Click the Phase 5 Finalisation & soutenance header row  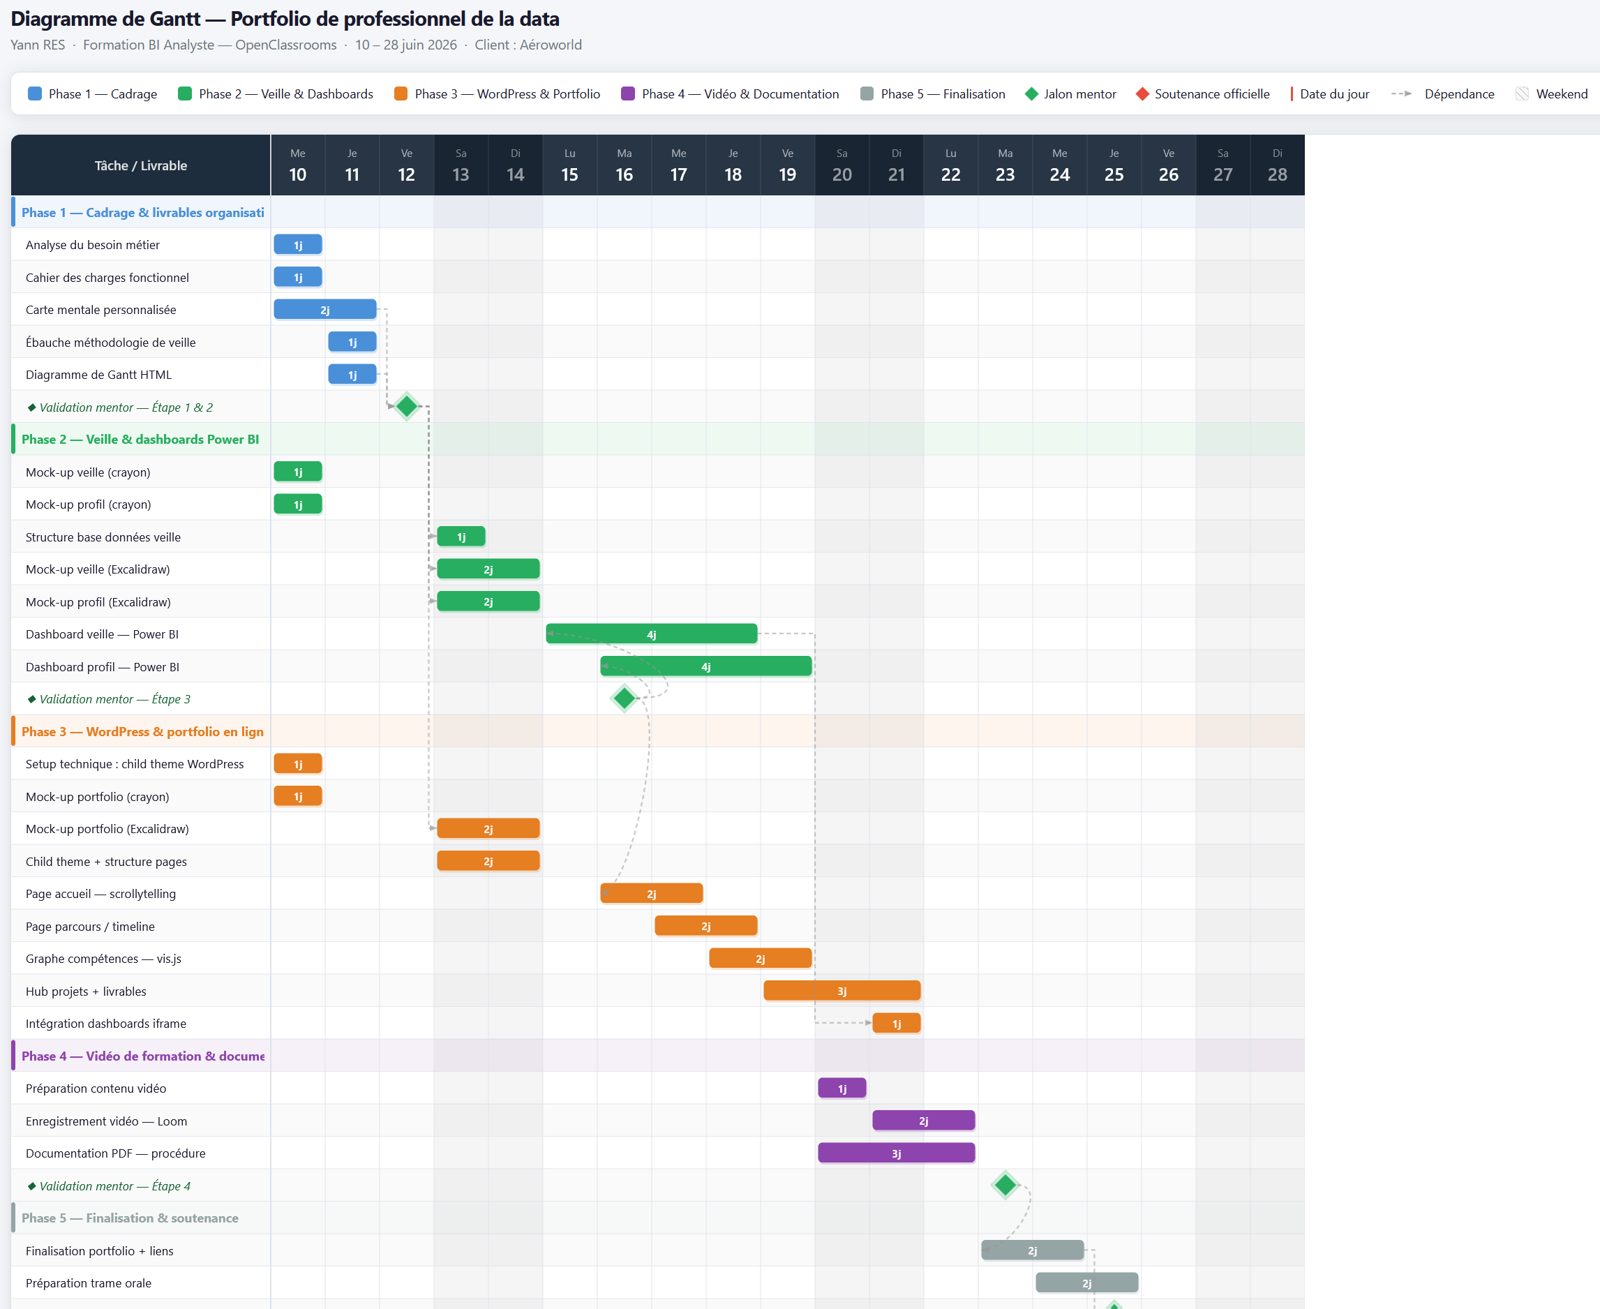(x=658, y=1217)
